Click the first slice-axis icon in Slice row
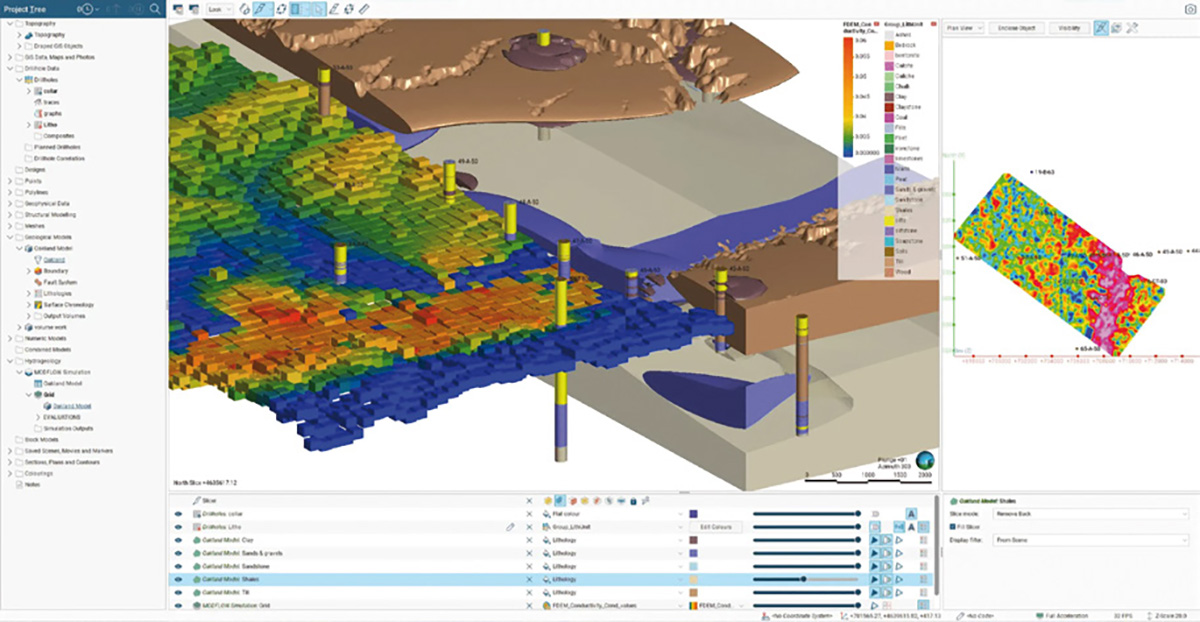Viewport: 1200px width, 622px height. point(547,500)
